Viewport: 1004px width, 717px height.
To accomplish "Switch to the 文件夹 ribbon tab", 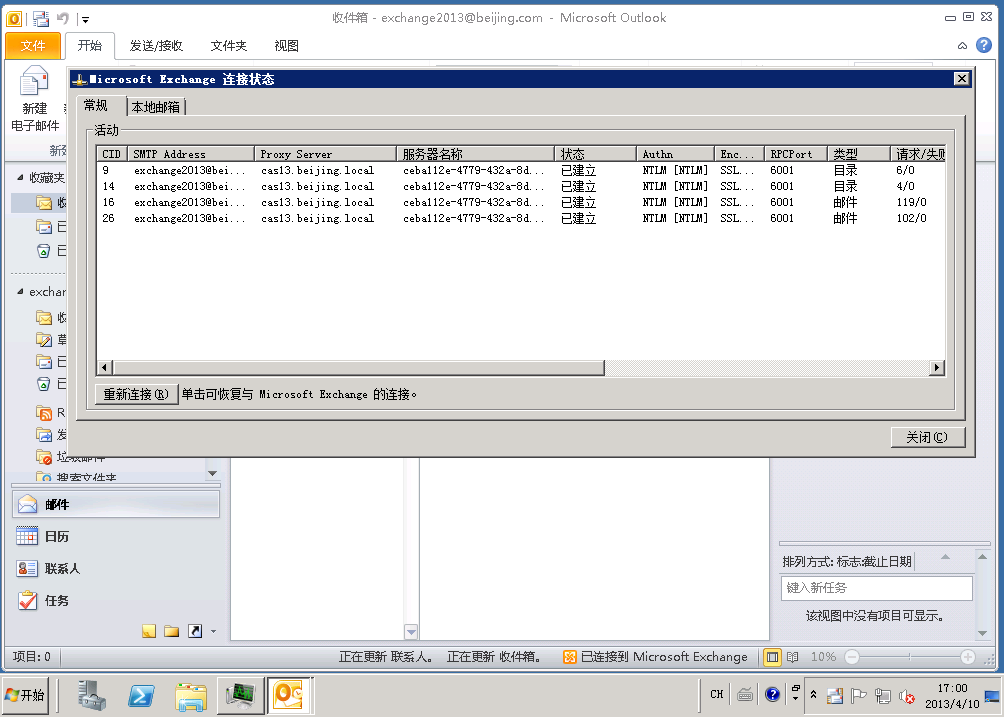I will [x=229, y=45].
